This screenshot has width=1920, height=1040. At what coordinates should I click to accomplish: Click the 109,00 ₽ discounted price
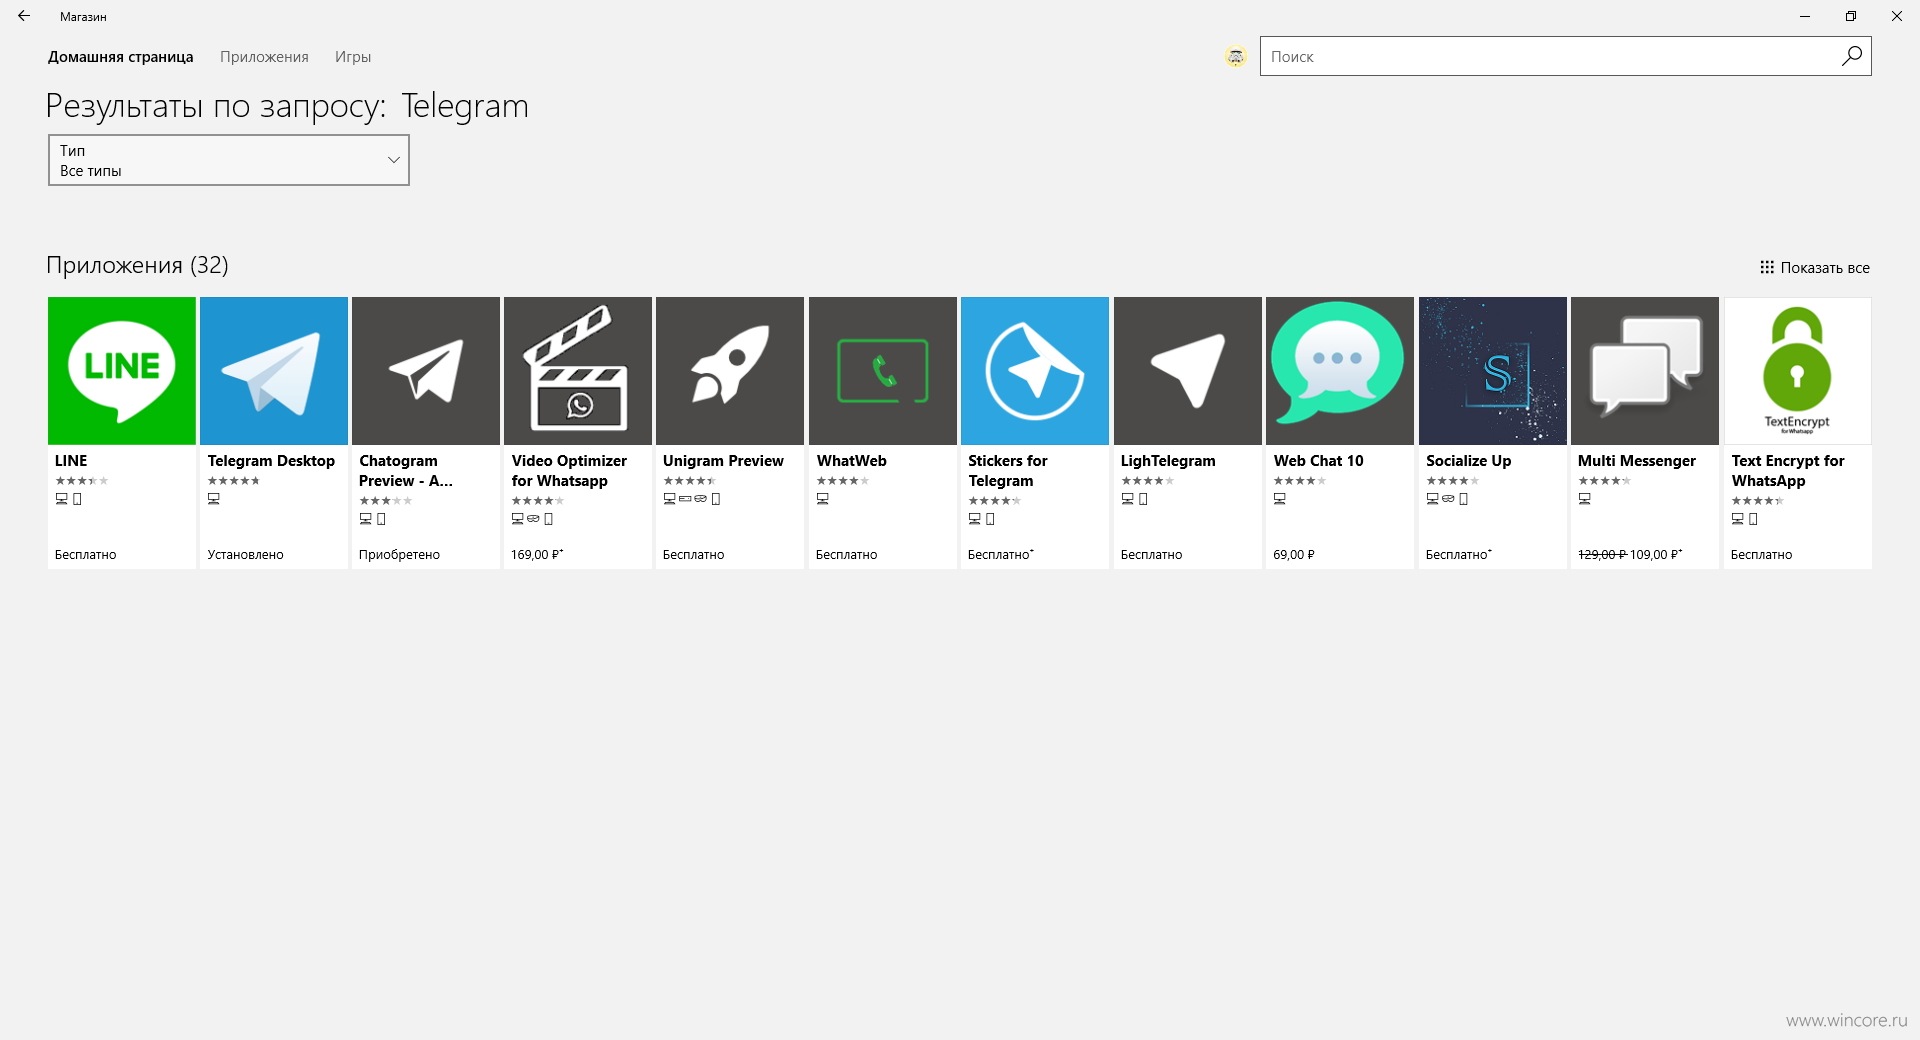pos(1656,555)
